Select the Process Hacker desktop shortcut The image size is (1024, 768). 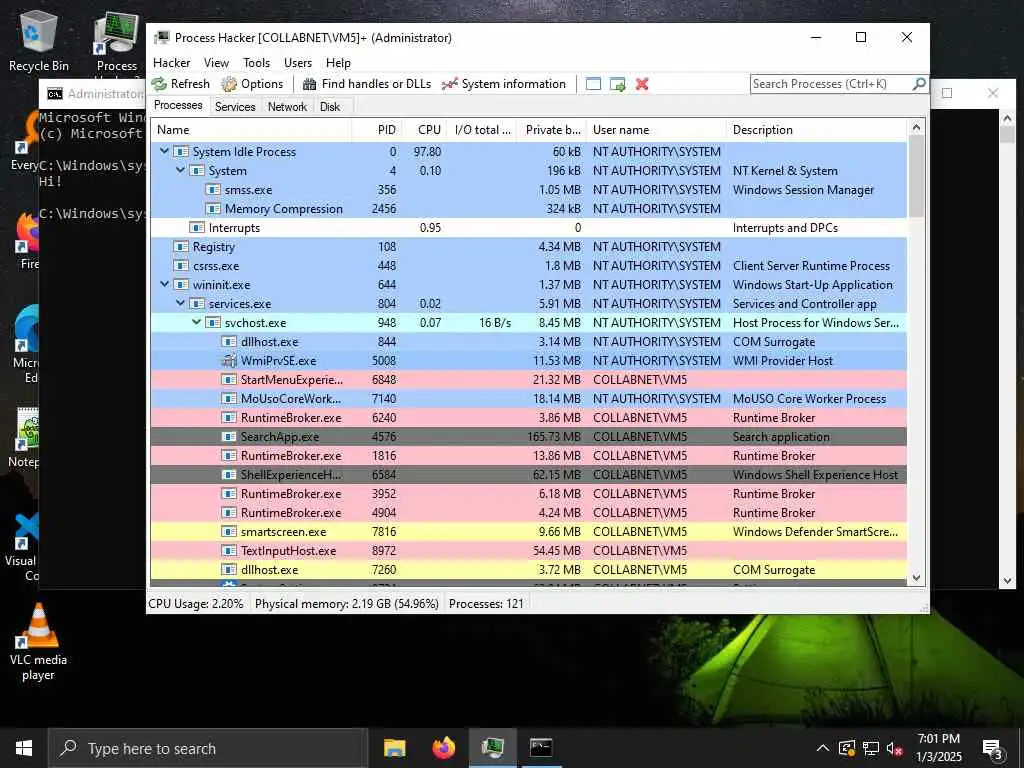click(116, 42)
